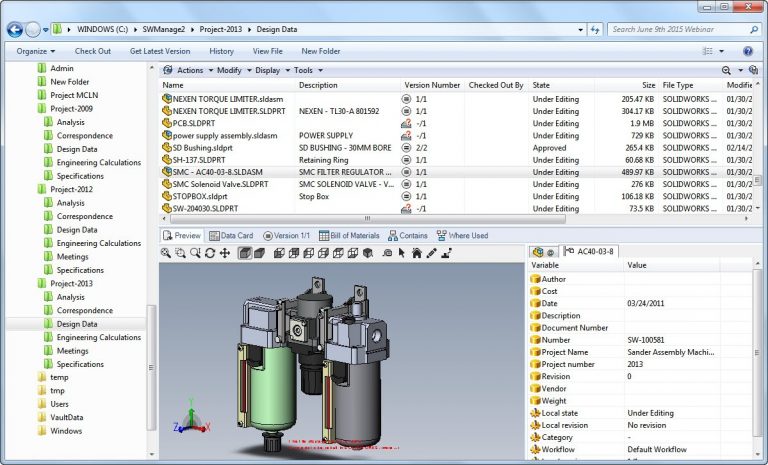Open the Modify dropdown menu
This screenshot has height=465, width=768.
(x=232, y=71)
